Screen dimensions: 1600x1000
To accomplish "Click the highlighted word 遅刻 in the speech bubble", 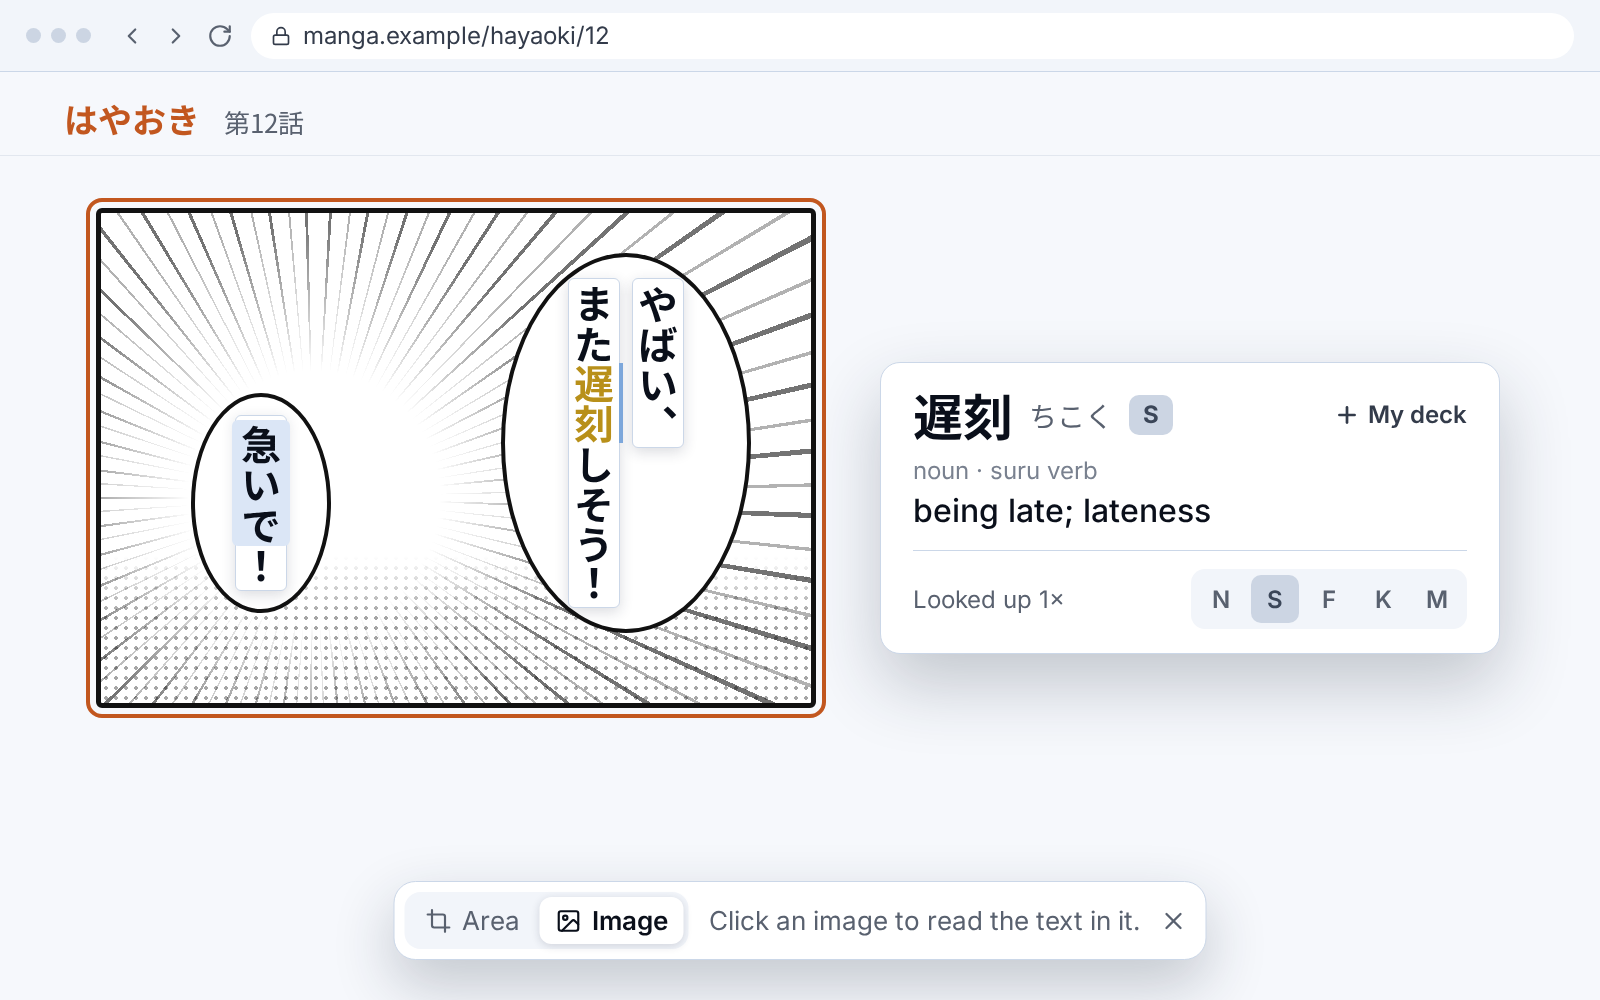I will [x=594, y=404].
